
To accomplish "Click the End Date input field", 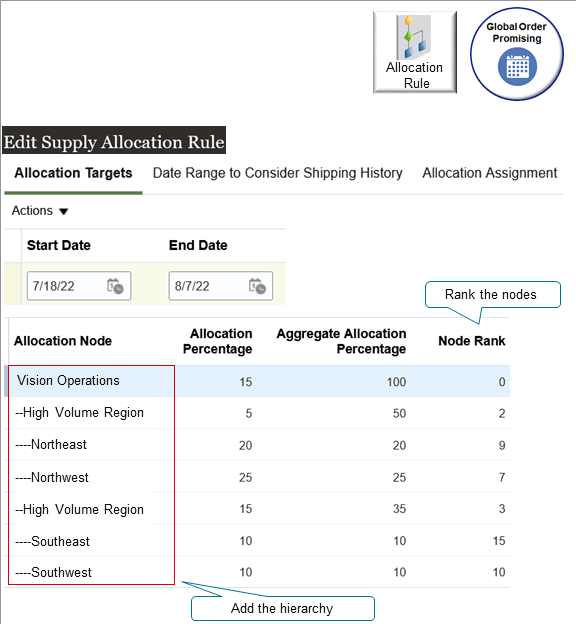I will click(x=221, y=286).
